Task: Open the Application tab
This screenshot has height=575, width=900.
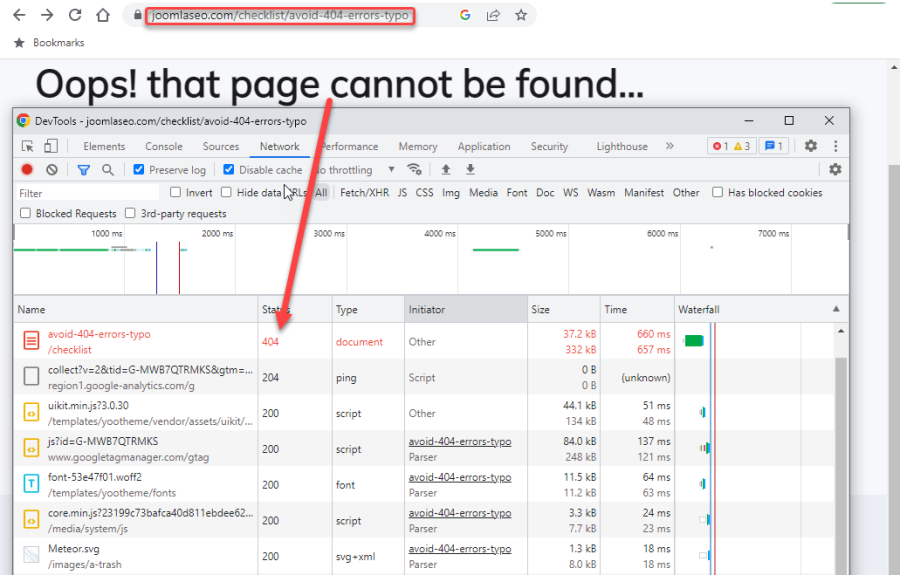Action: (x=484, y=146)
